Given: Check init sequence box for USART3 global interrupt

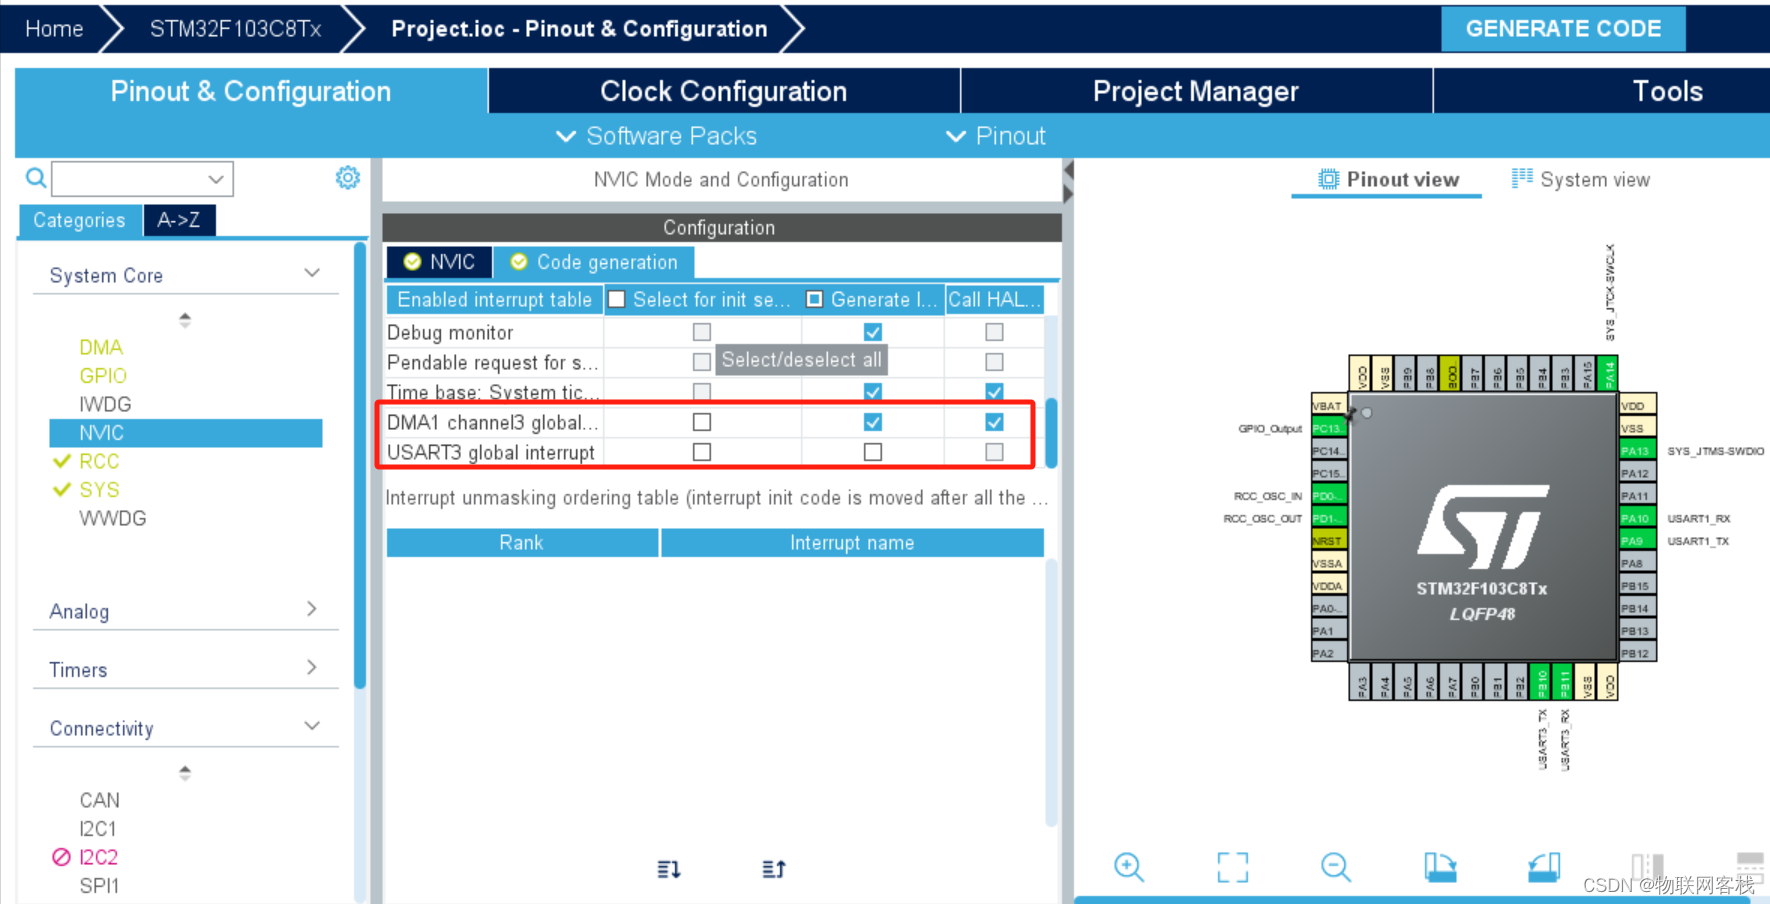Looking at the screenshot, I should coord(702,452).
